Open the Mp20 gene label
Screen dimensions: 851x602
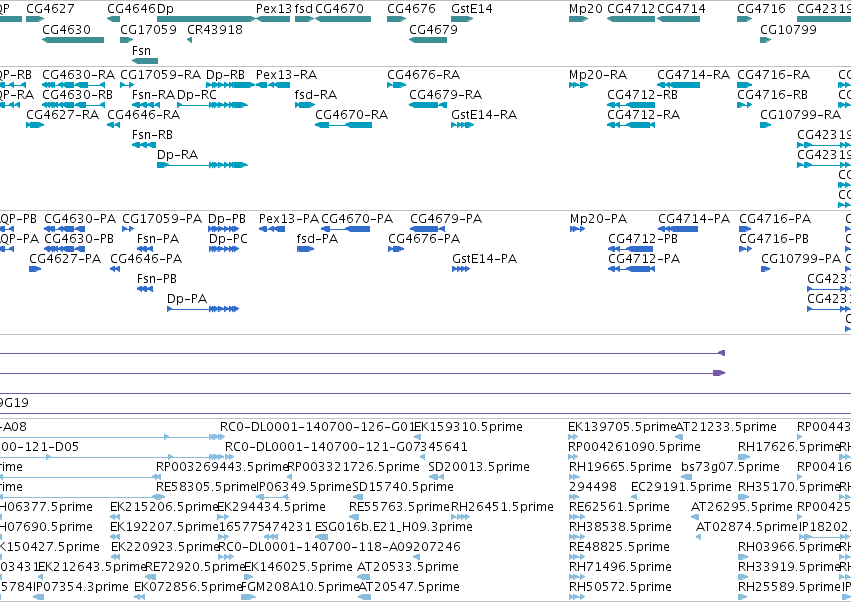coord(586,9)
